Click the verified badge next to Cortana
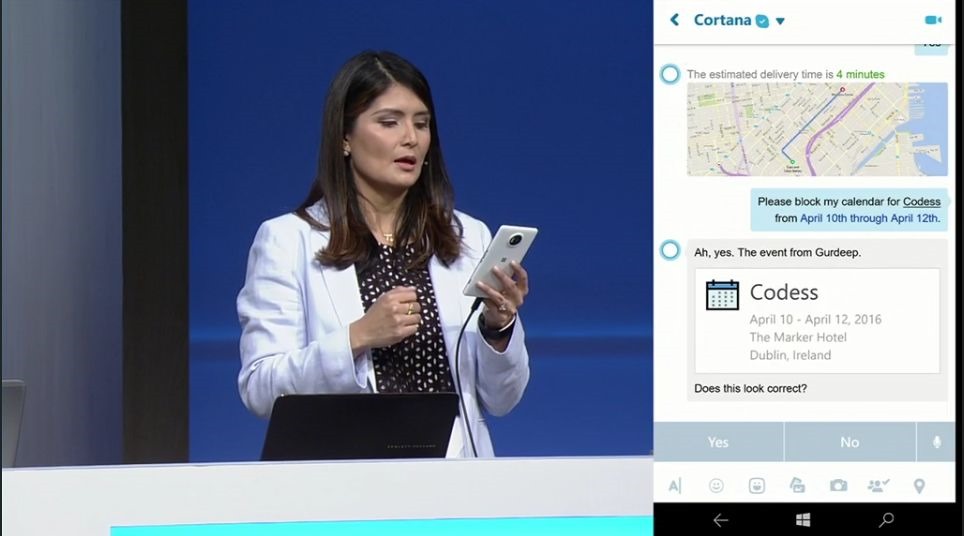The image size is (964, 536). coord(762,22)
